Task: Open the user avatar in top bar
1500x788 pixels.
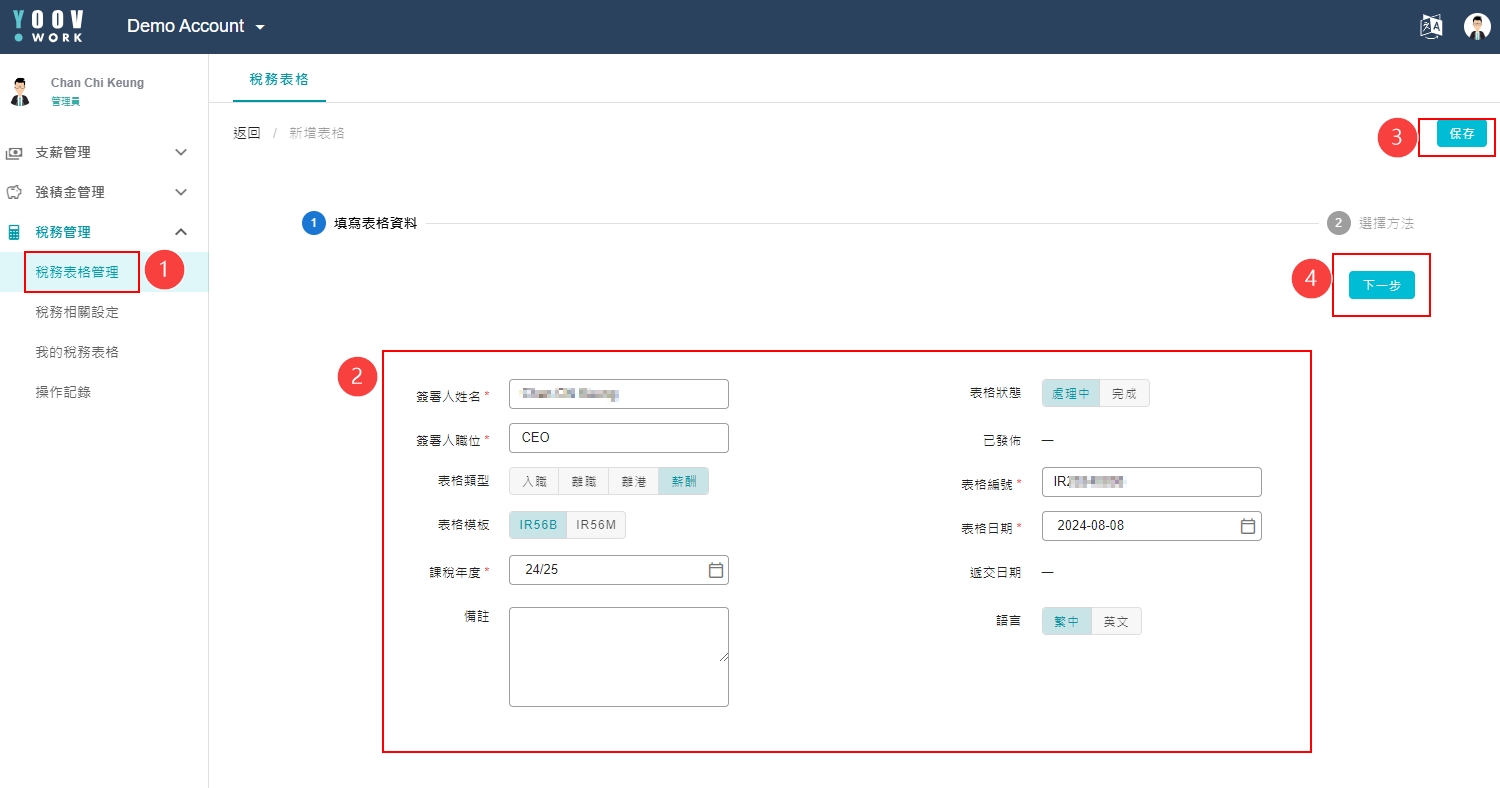Action: click(x=1477, y=27)
